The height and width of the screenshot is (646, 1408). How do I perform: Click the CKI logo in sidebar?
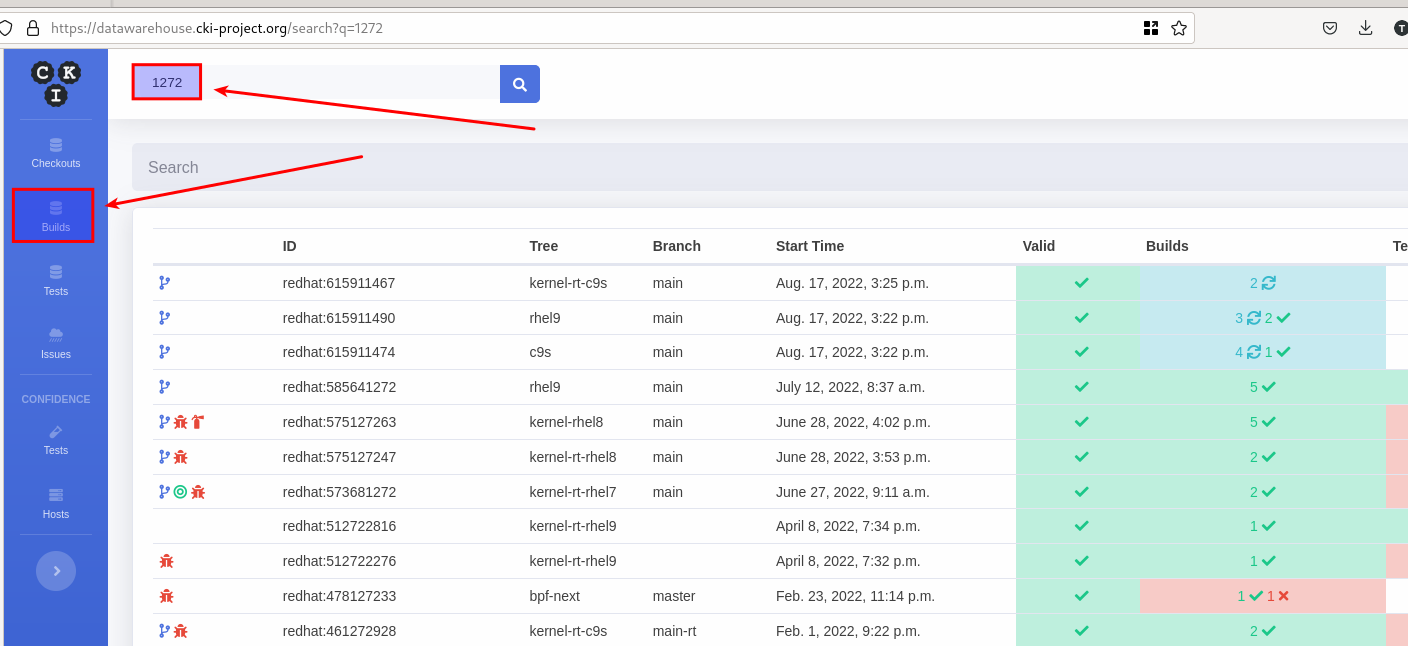pyautogui.click(x=56, y=83)
